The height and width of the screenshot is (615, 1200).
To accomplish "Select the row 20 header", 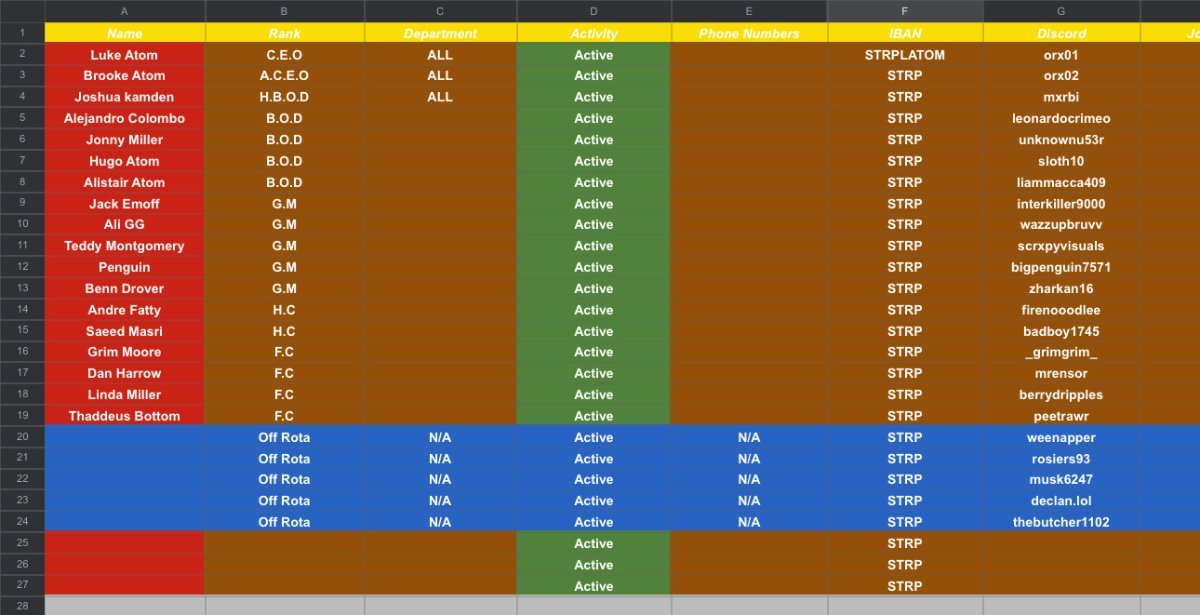I will pos(22,437).
